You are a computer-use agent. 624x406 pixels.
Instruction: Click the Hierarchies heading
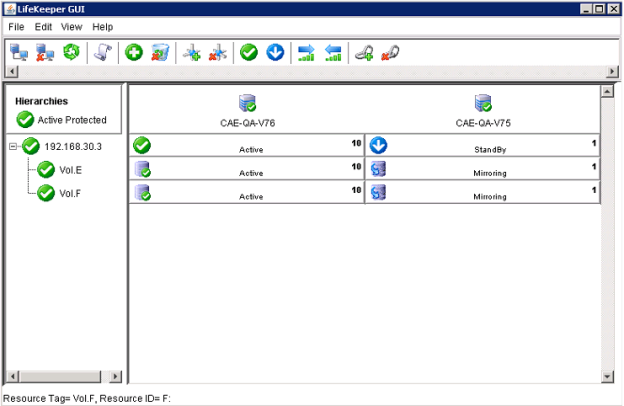[42, 101]
